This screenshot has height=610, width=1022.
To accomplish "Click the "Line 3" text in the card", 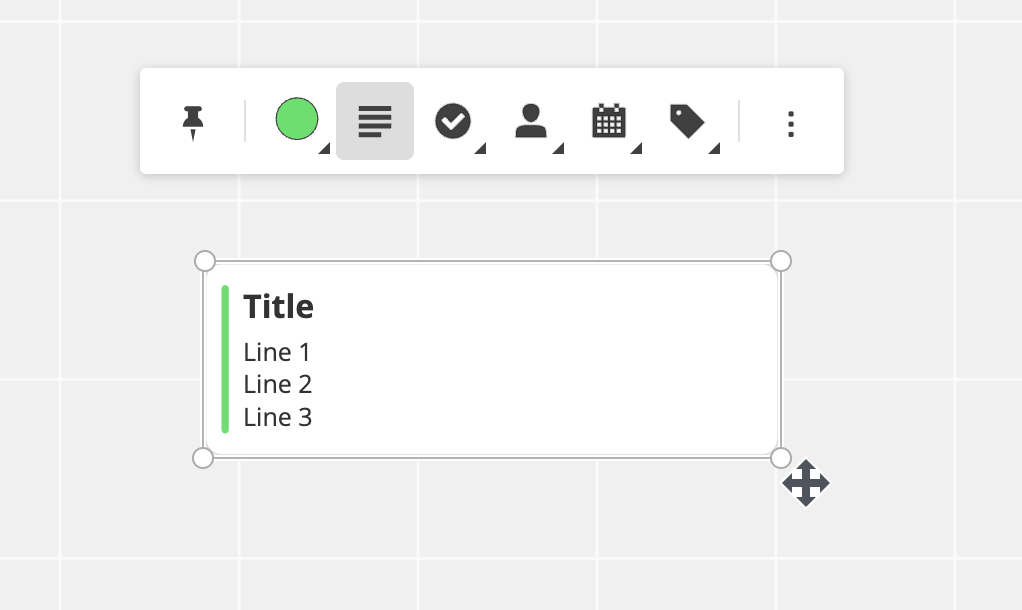I will (x=277, y=417).
